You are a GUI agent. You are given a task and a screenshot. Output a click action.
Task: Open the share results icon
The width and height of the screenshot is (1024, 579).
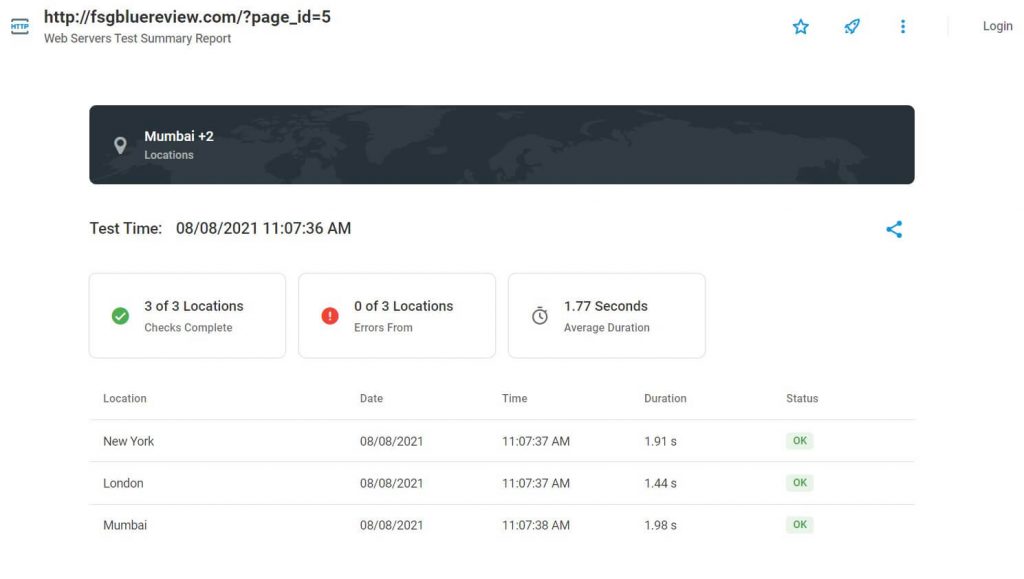894,229
